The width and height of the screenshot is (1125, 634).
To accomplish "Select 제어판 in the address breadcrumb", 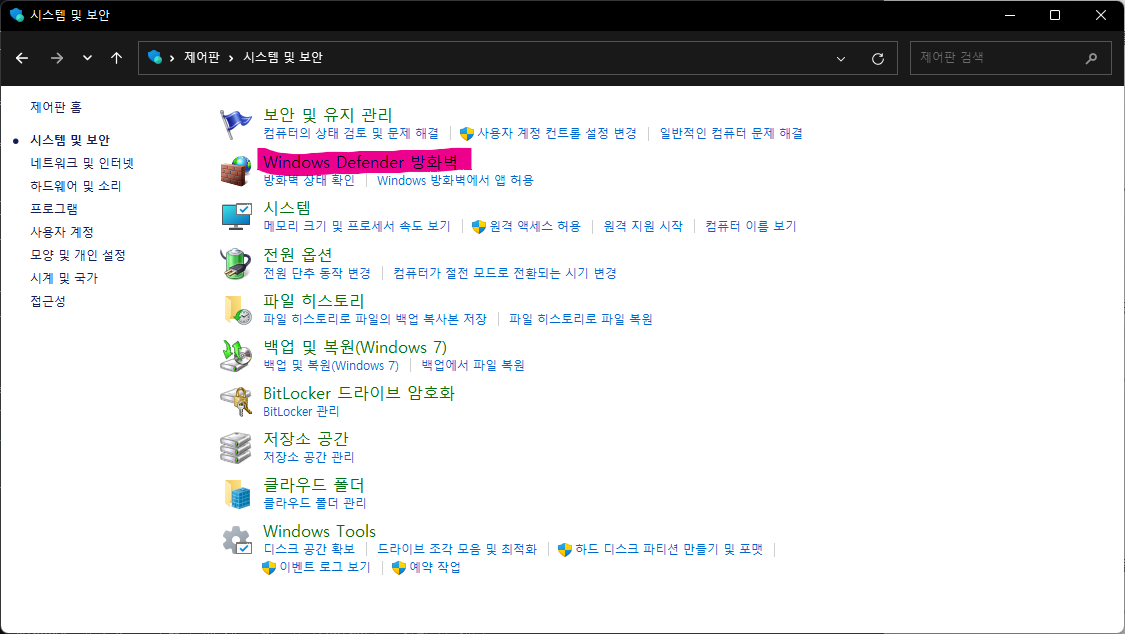I will click(202, 57).
